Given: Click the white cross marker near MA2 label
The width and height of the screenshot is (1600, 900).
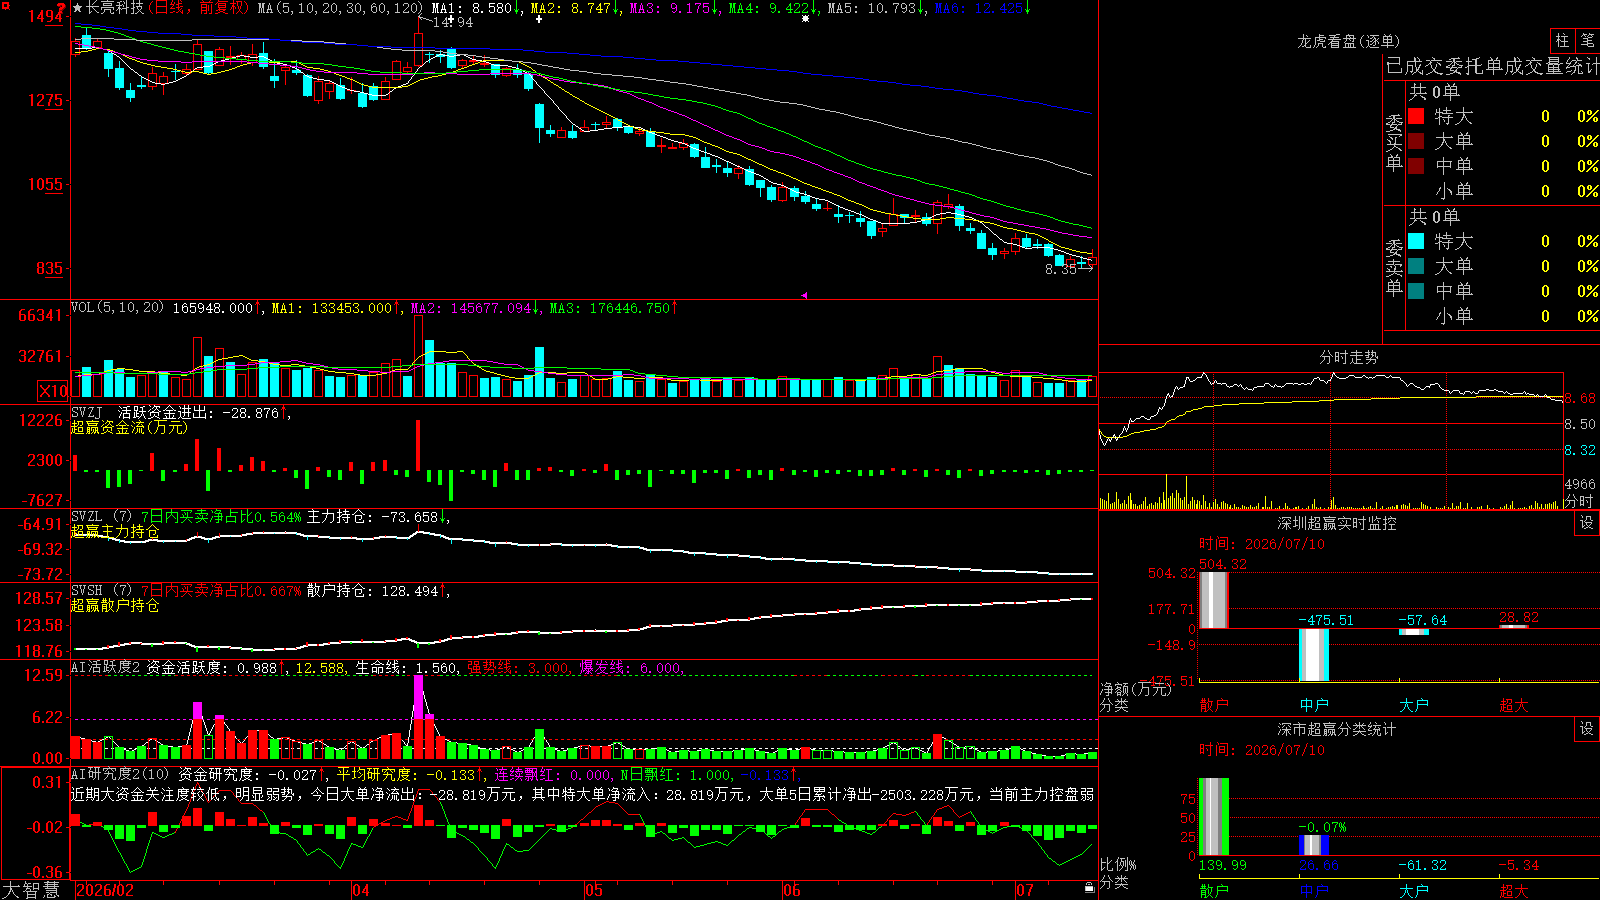Looking at the screenshot, I should pos(538,19).
